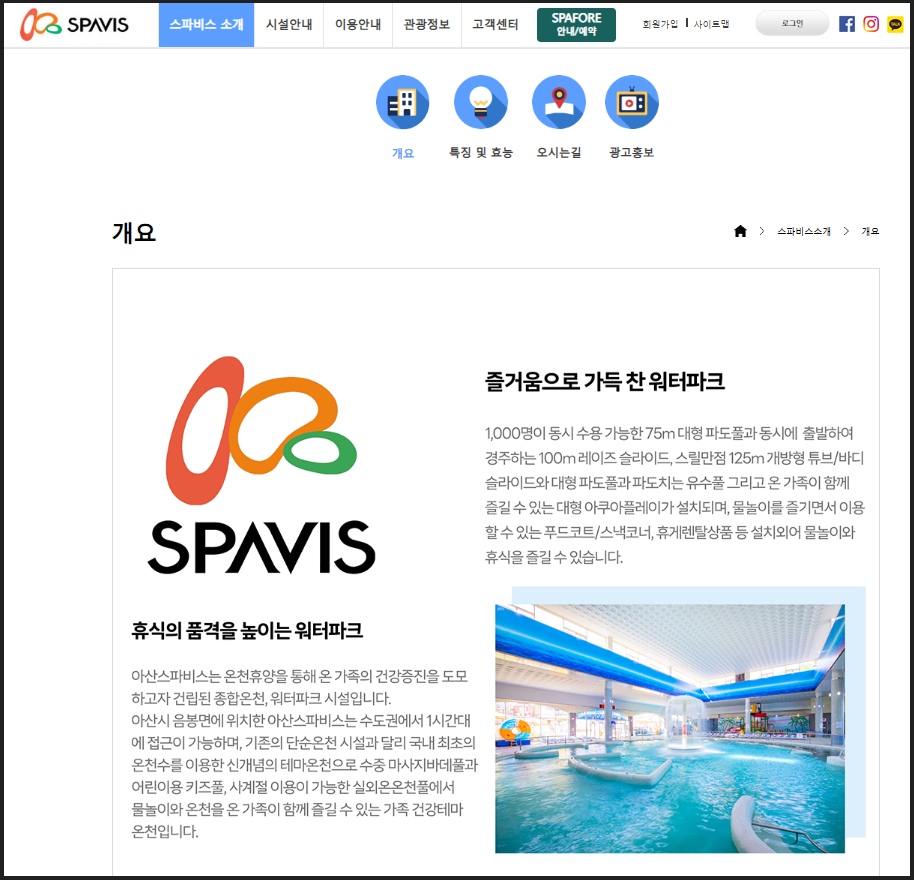The image size is (914, 880).
Task: Click 개요 at the breadcrumb end
Action: click(870, 231)
